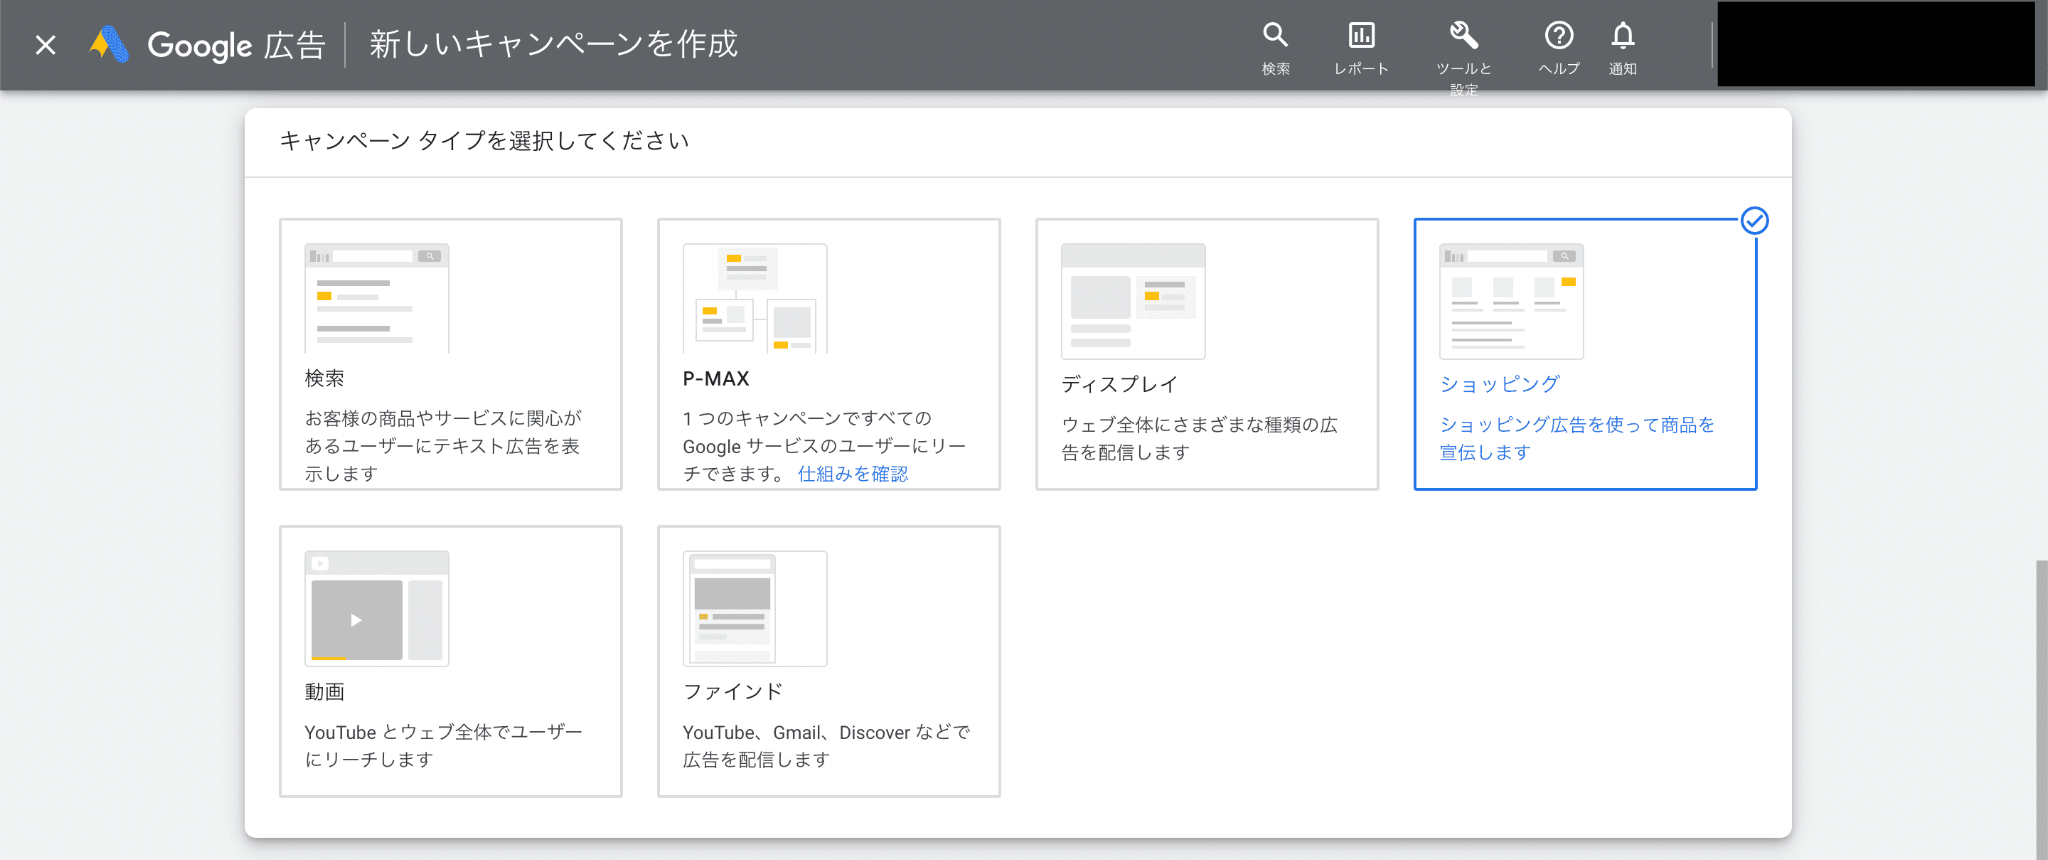Click the ヘルプ question mark icon
The height and width of the screenshot is (860, 2048).
[1559, 36]
